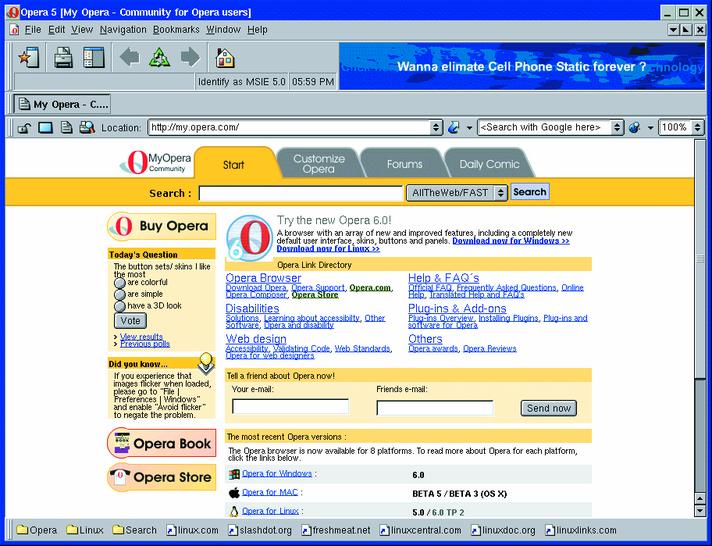Screen dimensions: 712x546
Task: Go forward with the Forward arrow
Action: 189,57
